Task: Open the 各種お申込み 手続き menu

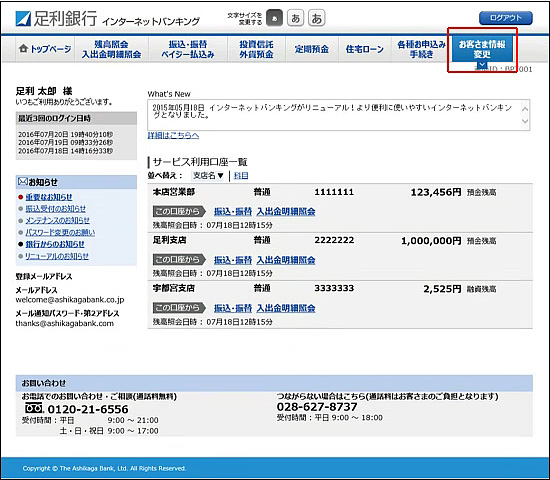Action: 421,49
